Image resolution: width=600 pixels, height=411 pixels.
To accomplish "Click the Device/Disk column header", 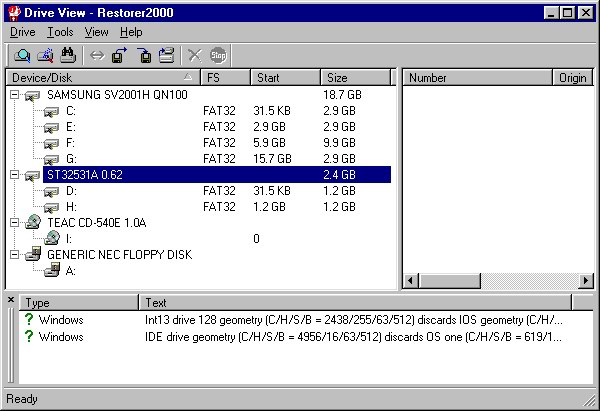I will [x=100, y=77].
